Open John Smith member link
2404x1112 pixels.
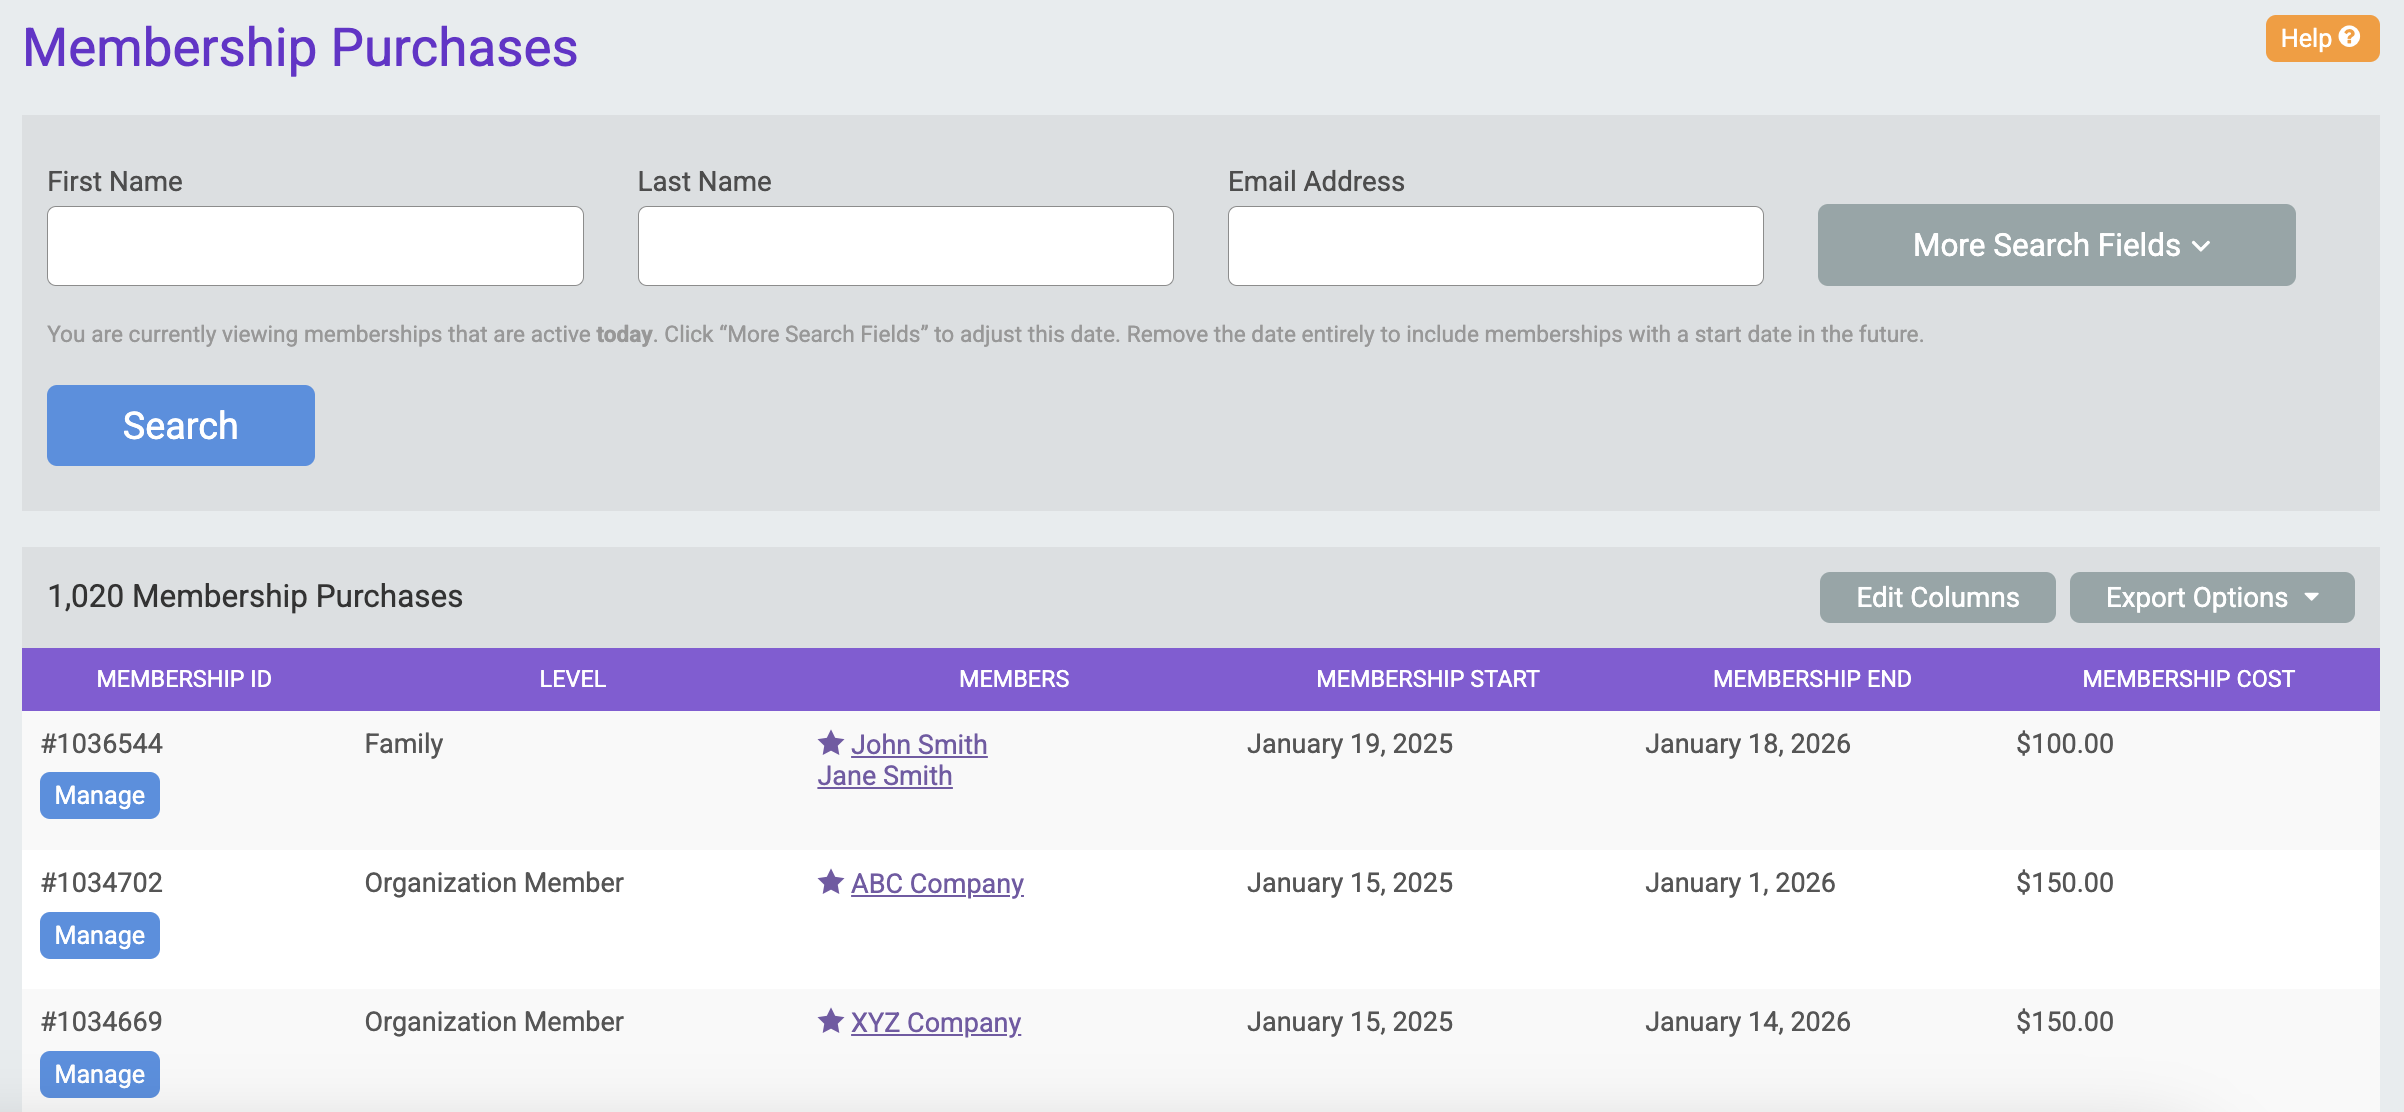point(919,745)
